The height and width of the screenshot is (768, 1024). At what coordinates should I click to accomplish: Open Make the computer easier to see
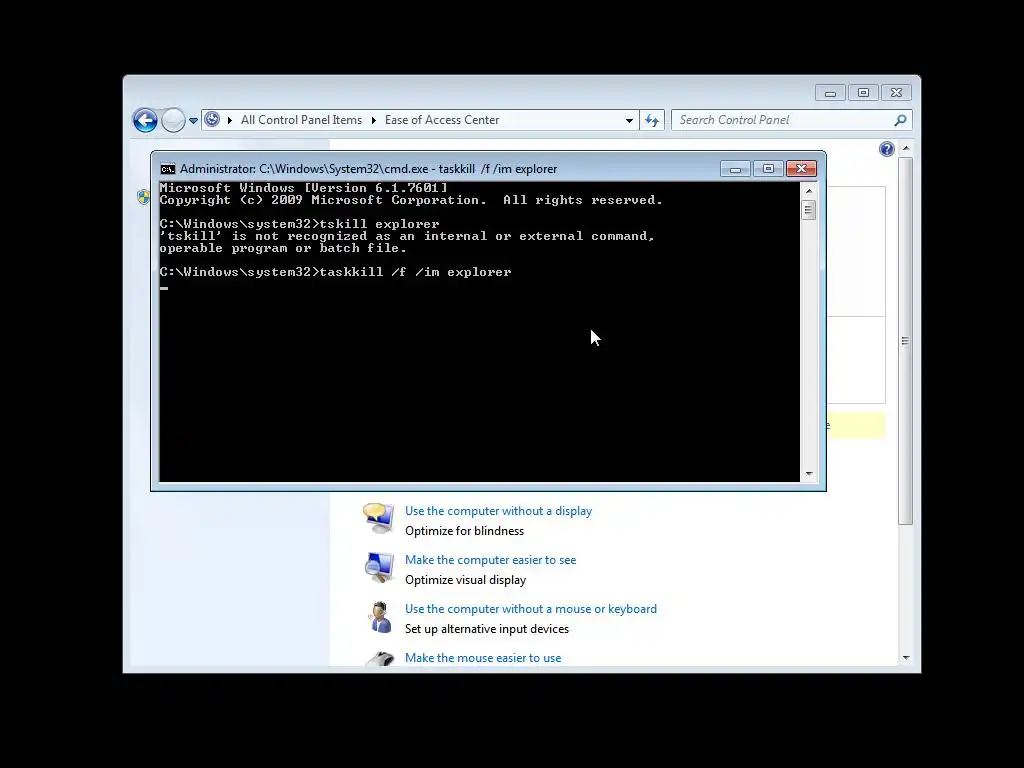[x=490, y=560]
